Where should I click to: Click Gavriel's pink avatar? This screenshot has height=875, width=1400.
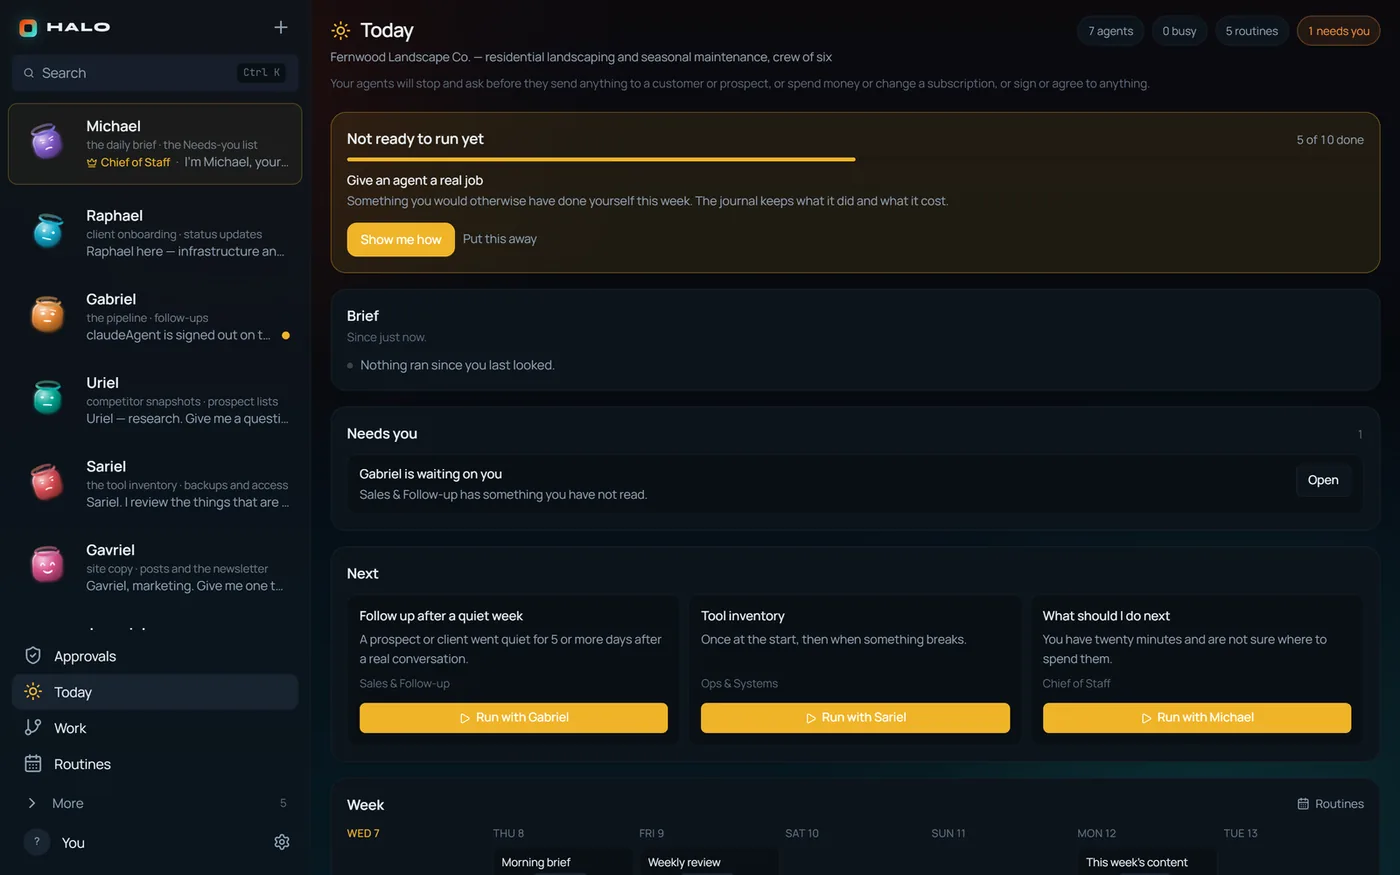pos(47,566)
